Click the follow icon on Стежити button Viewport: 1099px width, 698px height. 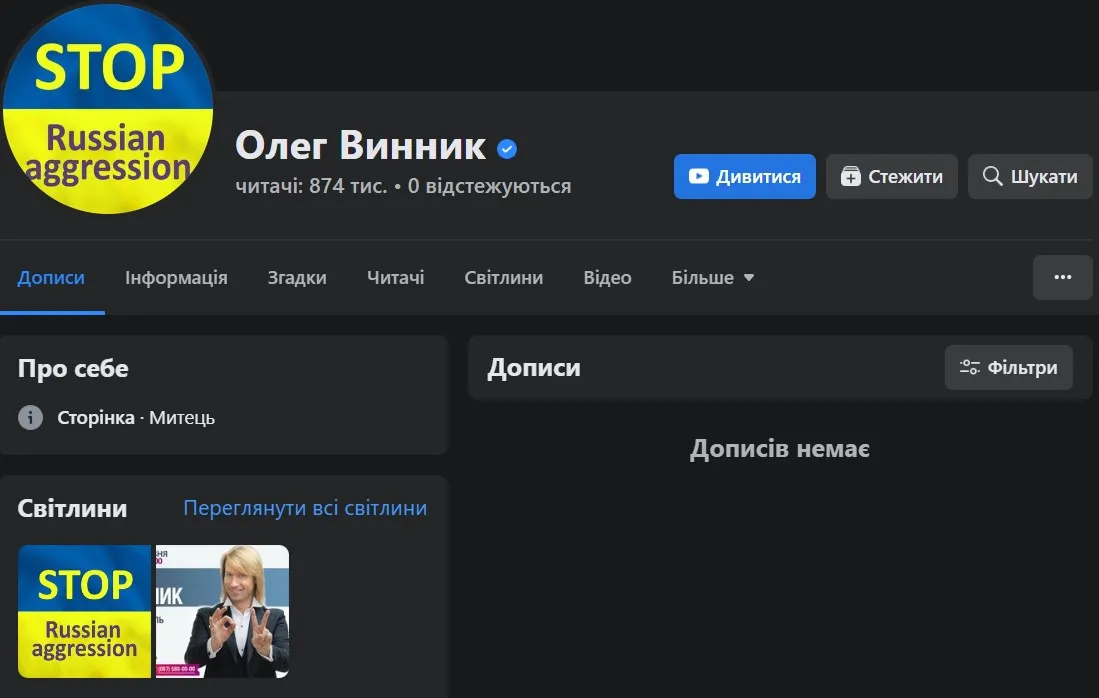coord(850,177)
